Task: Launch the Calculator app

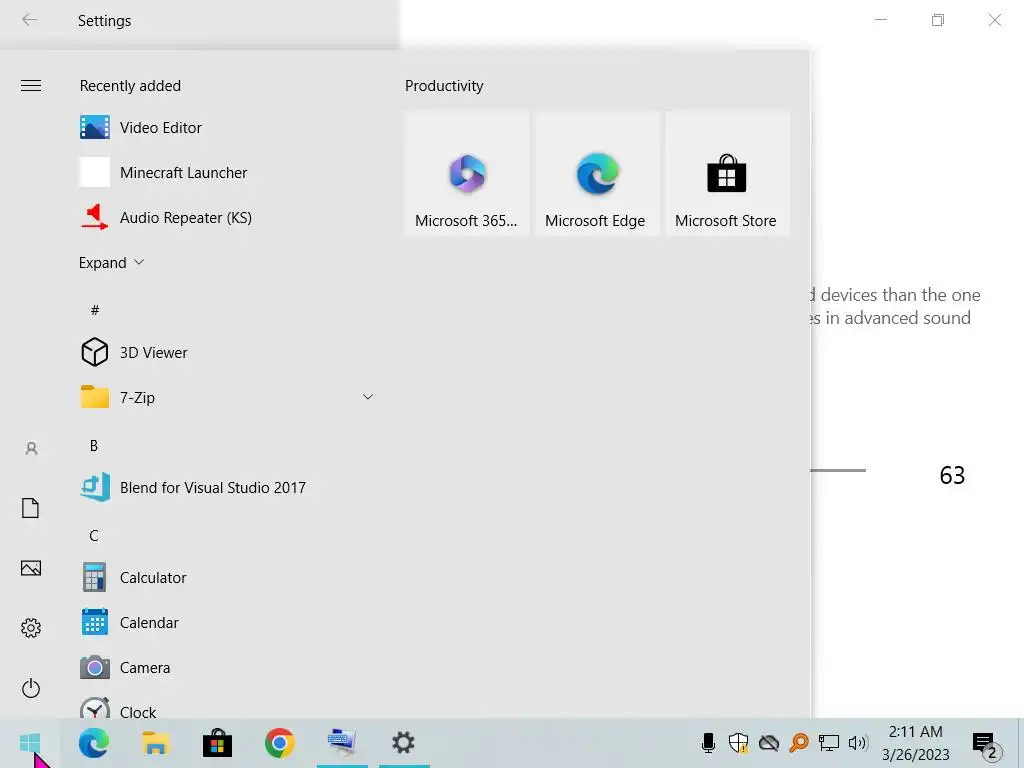Action: 225,578
